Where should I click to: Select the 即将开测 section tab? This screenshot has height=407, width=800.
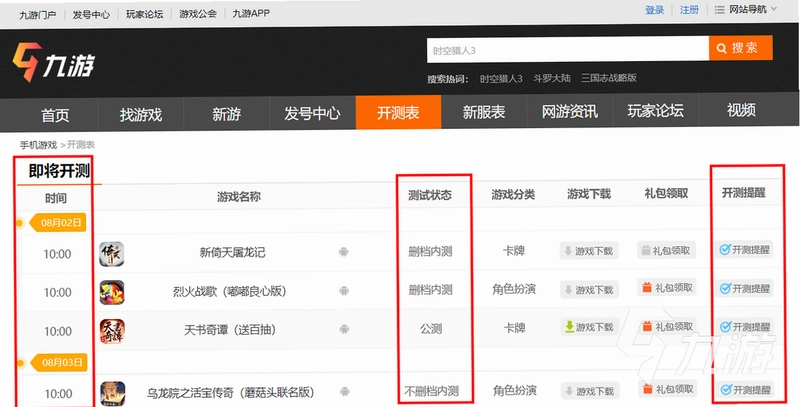(x=59, y=171)
